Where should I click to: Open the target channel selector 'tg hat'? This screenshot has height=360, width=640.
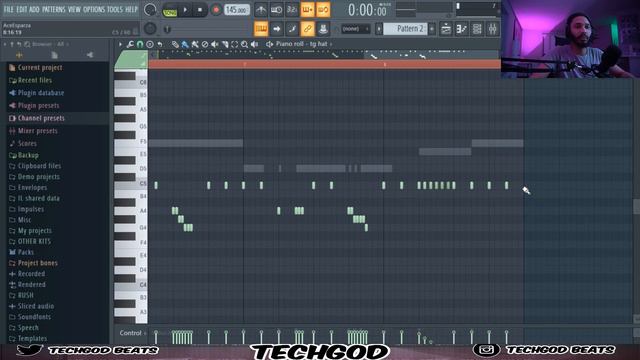304,44
